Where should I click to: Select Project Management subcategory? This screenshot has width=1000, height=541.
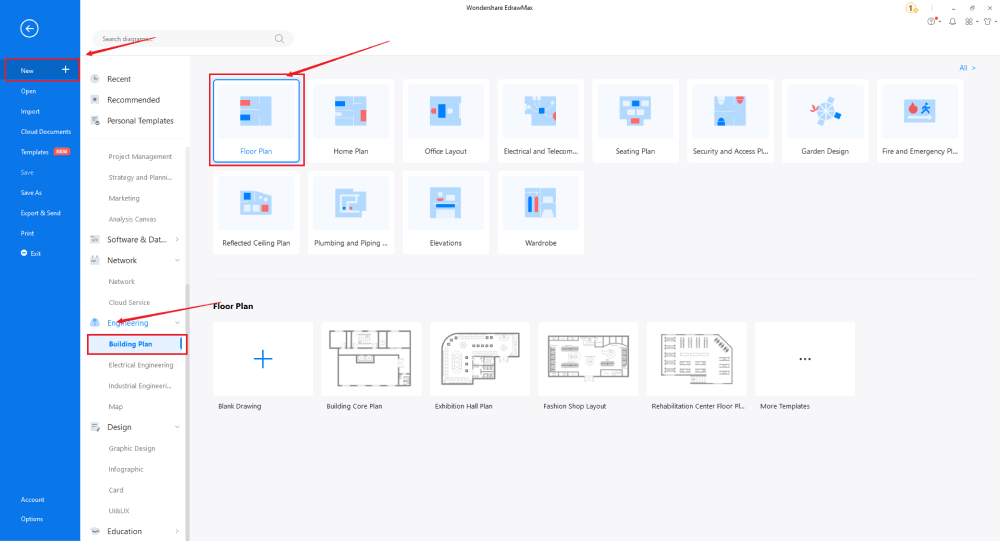[140, 156]
